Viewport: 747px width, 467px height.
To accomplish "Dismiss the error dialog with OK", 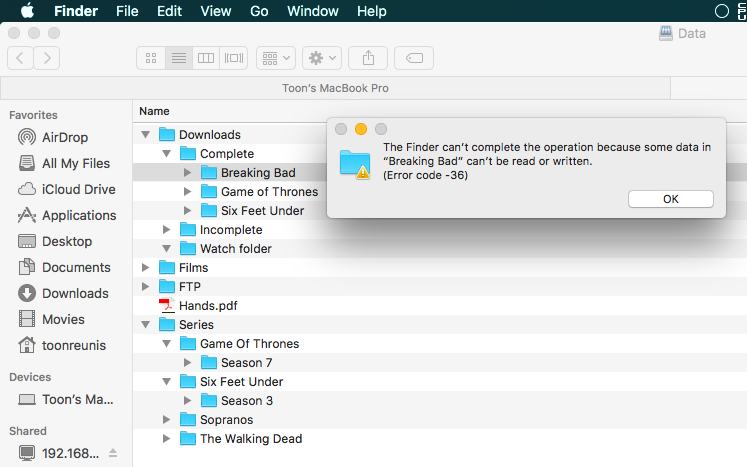I will coord(671,199).
